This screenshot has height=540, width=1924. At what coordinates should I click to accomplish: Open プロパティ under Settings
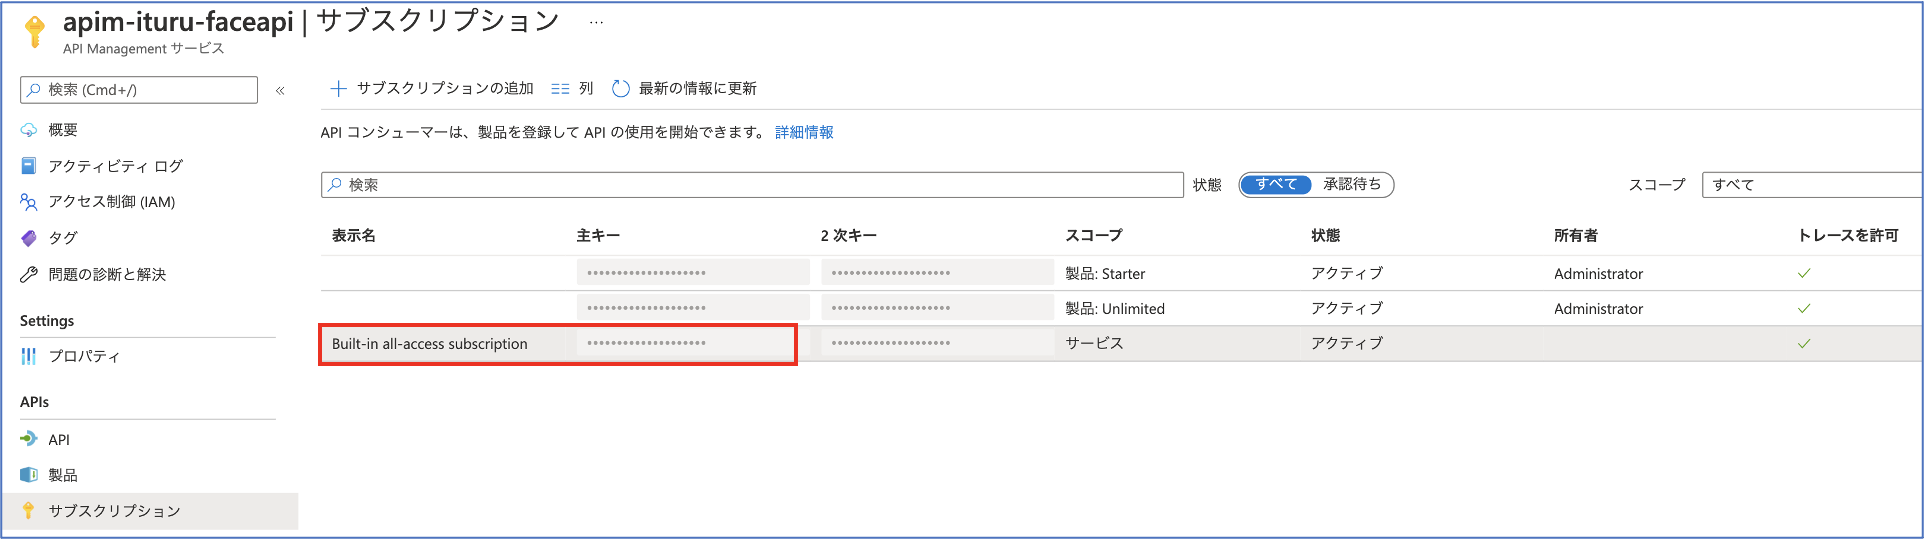(84, 356)
